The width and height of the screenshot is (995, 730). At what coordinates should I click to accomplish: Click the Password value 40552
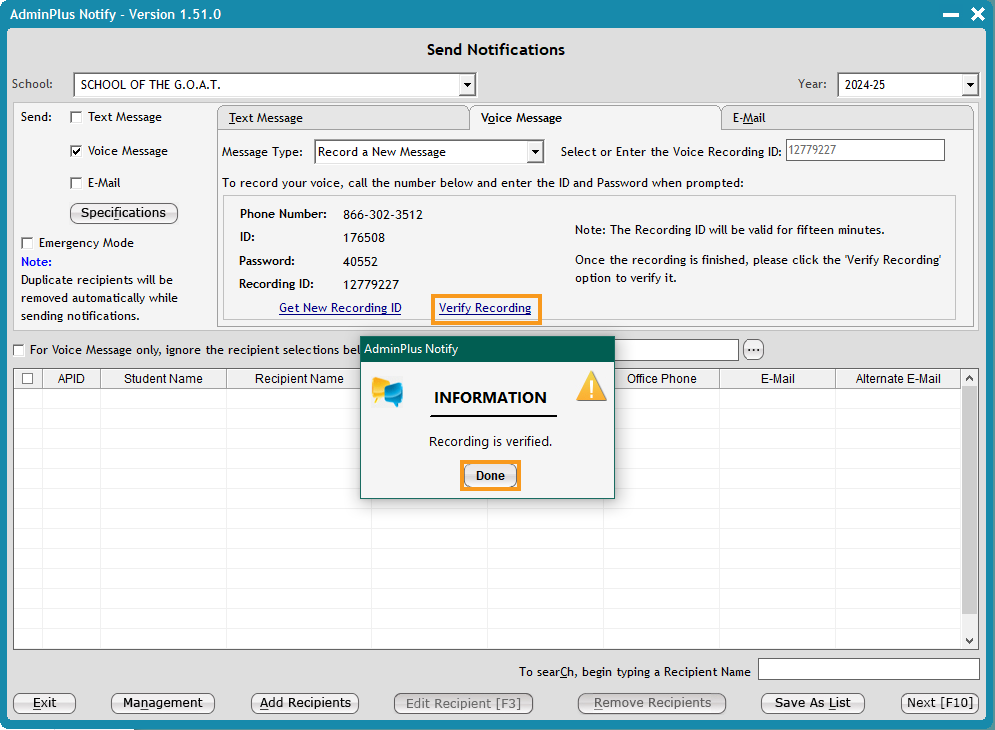coord(360,262)
